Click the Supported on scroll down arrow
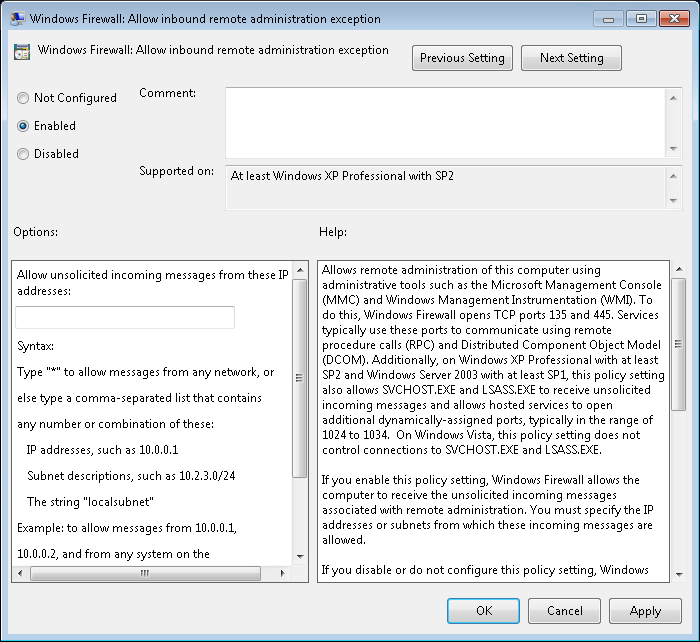700x642 pixels. coord(673,201)
